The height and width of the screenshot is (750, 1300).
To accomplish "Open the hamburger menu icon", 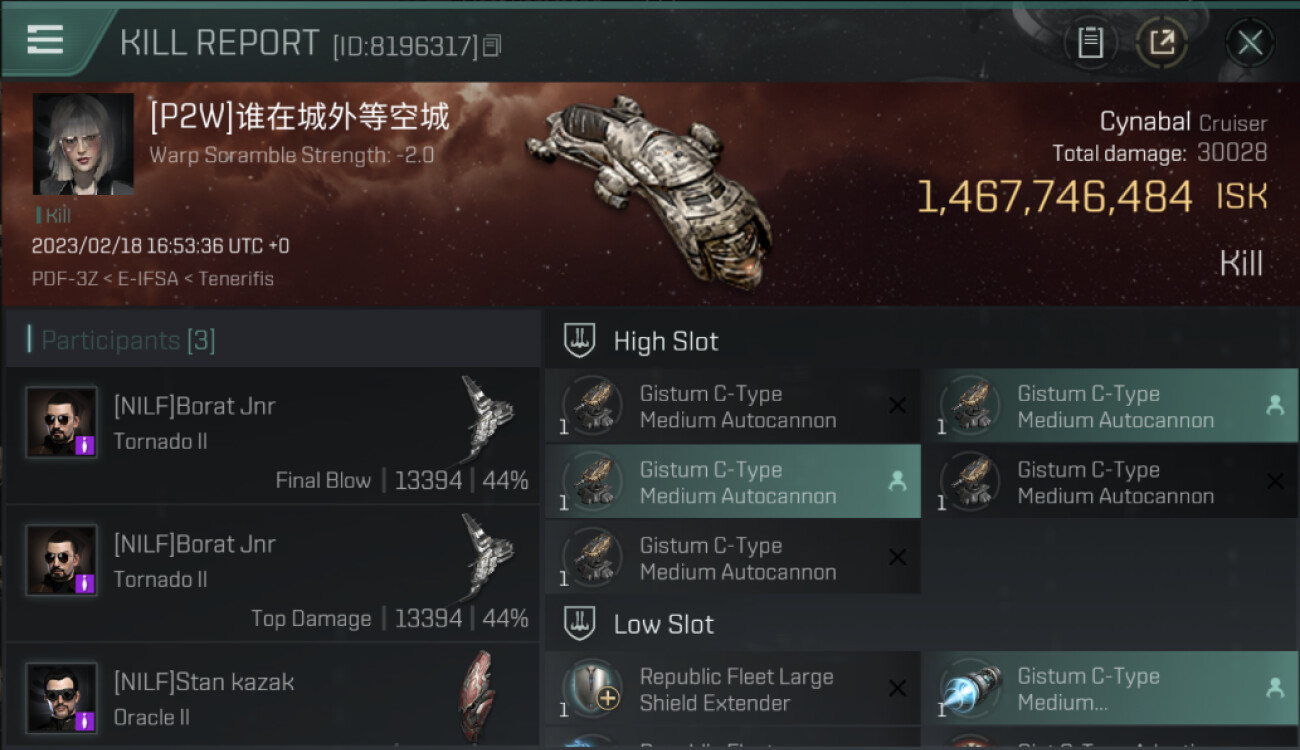I will tap(45, 40).
